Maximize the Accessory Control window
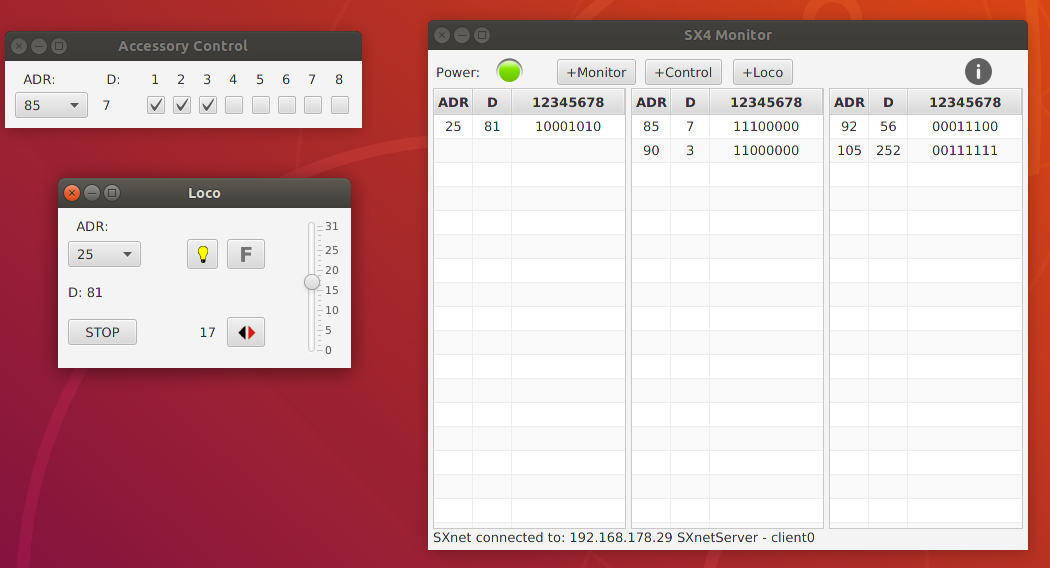This screenshot has height=568, width=1050. click(x=59, y=46)
